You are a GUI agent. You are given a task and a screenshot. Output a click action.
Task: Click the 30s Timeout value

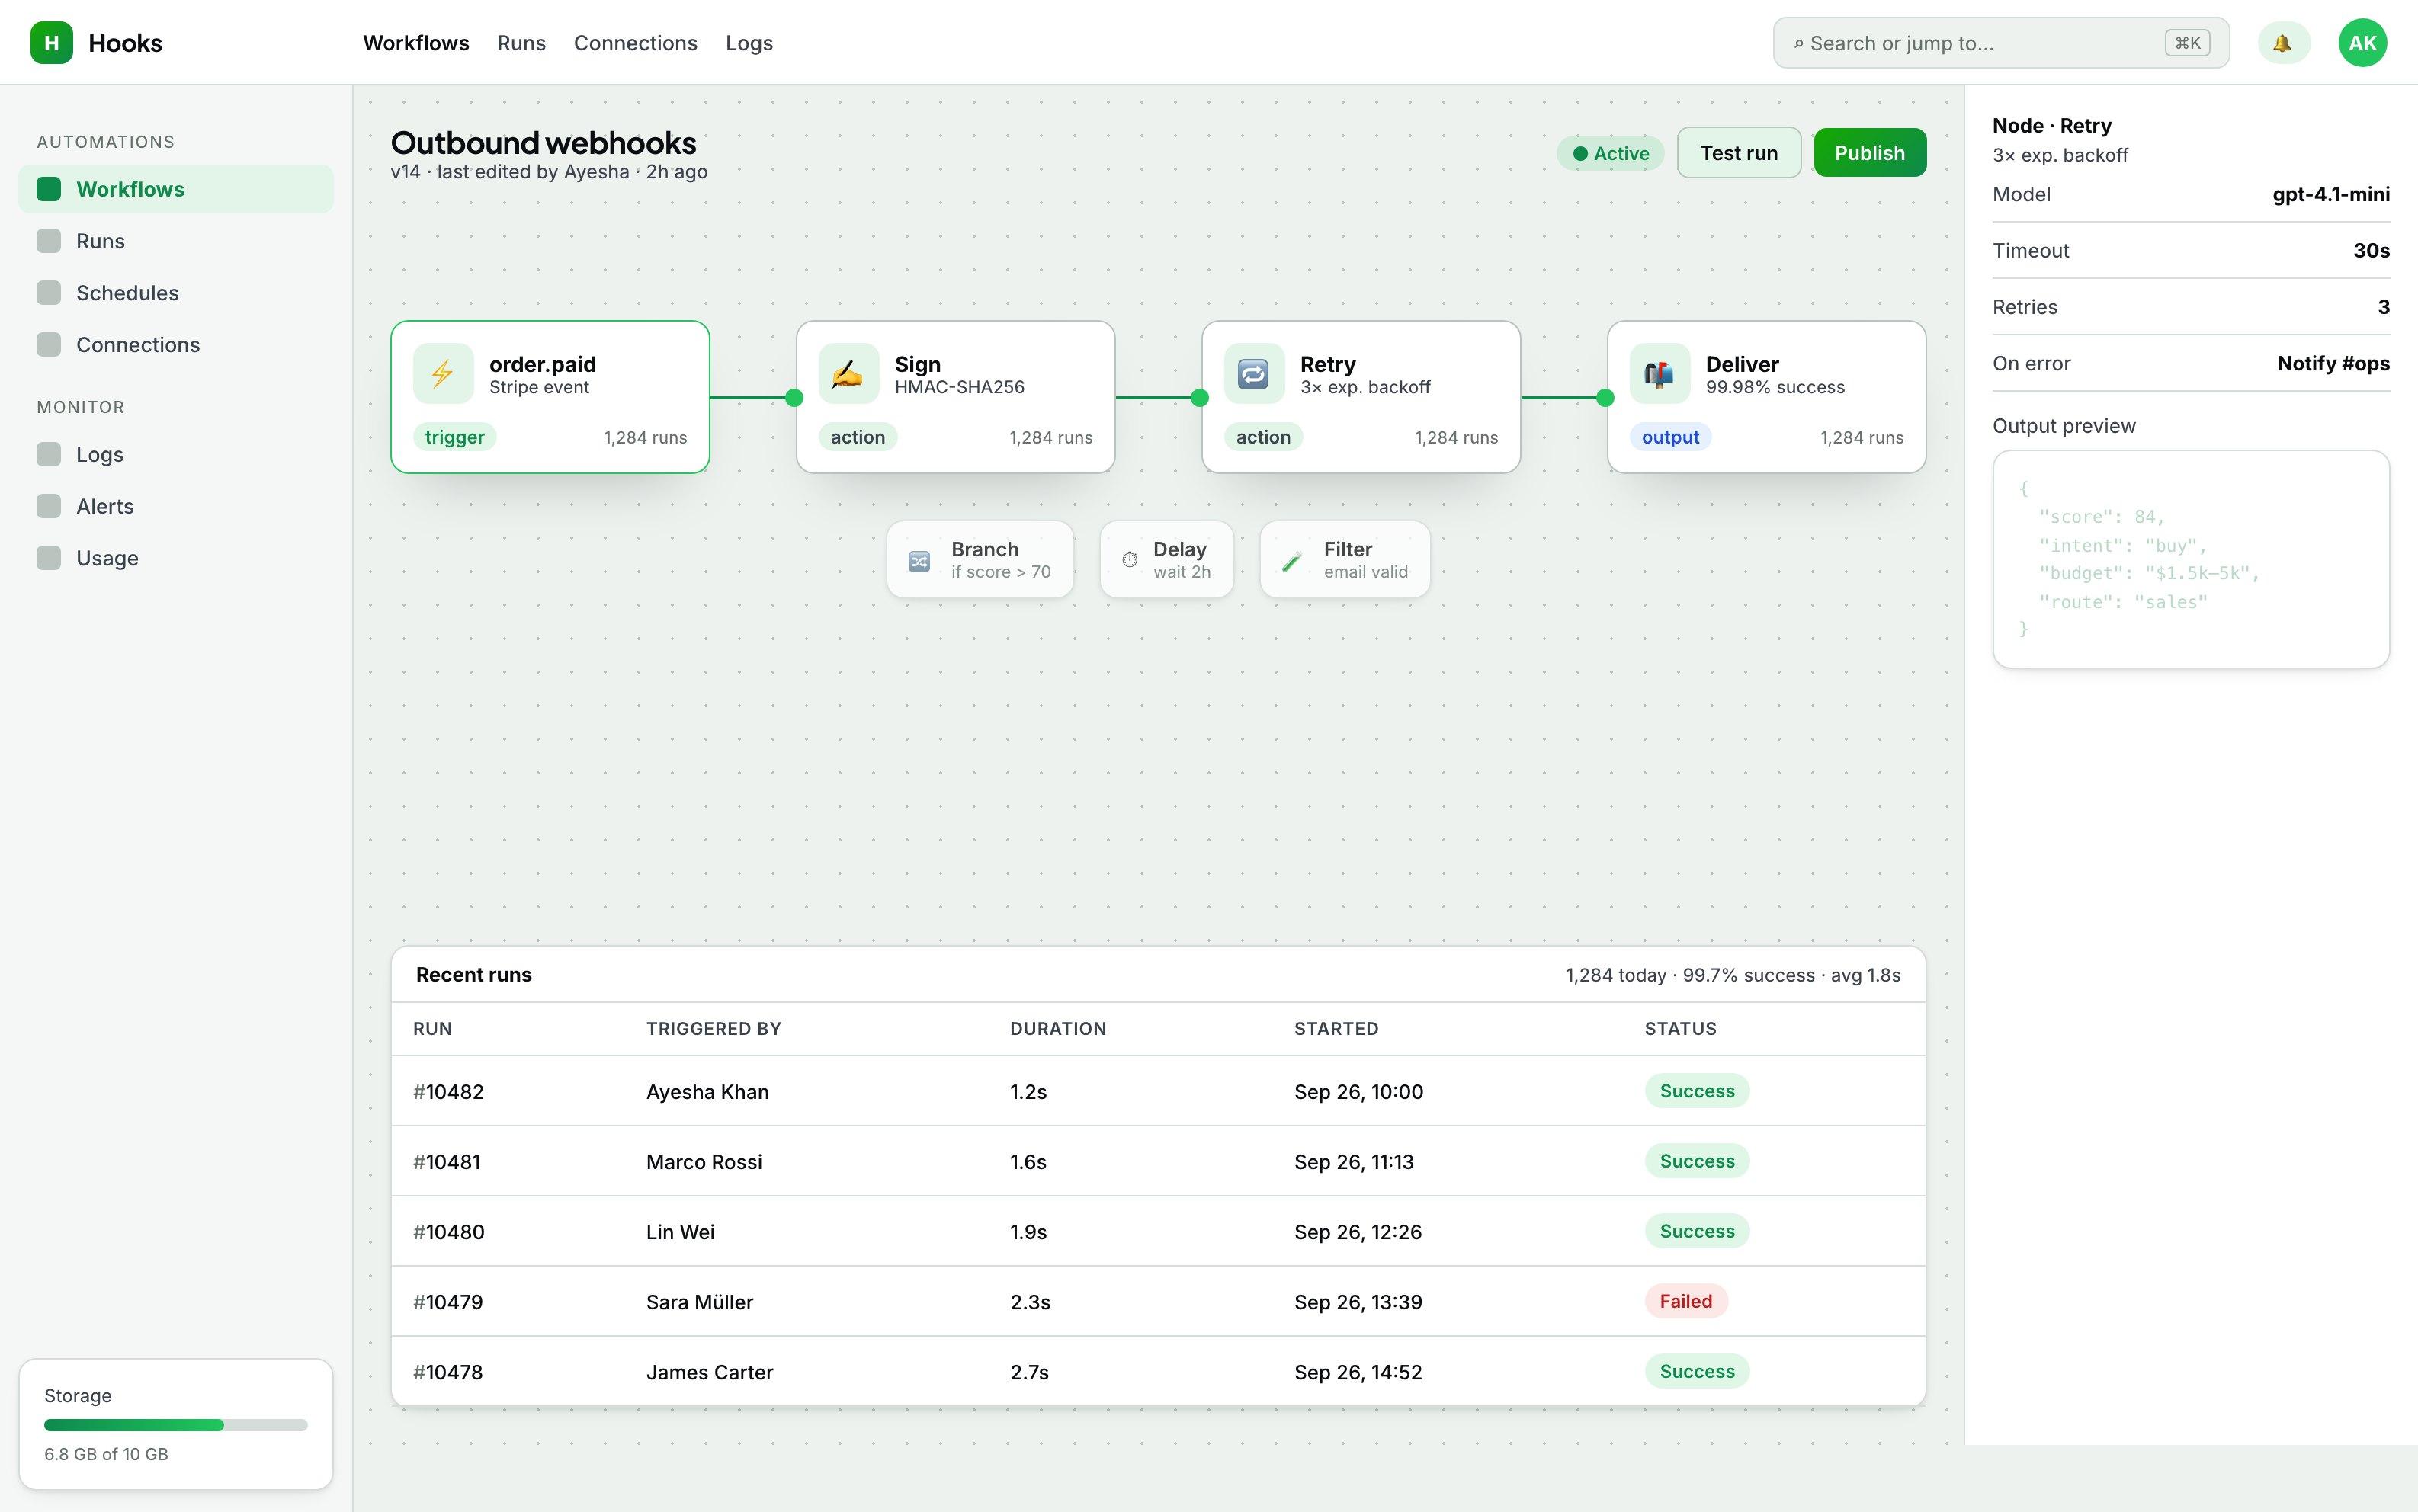point(2371,251)
